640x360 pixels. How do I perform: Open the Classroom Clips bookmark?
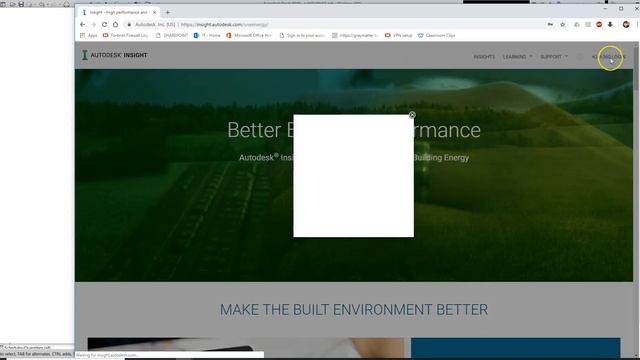point(437,36)
